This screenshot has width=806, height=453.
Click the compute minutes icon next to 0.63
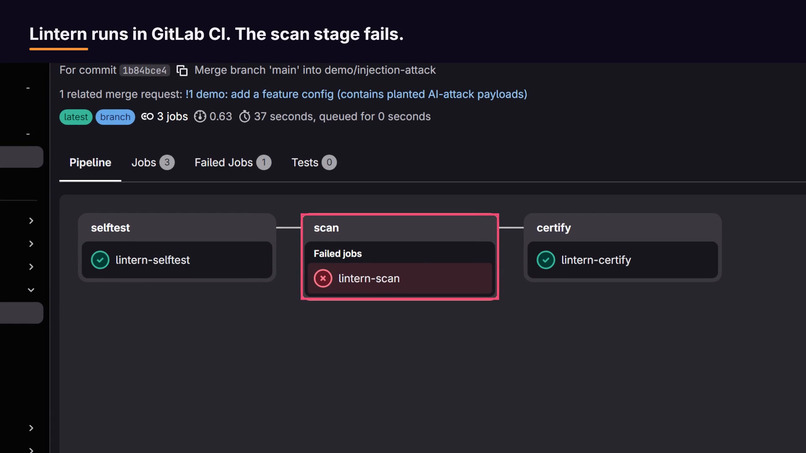pos(200,117)
